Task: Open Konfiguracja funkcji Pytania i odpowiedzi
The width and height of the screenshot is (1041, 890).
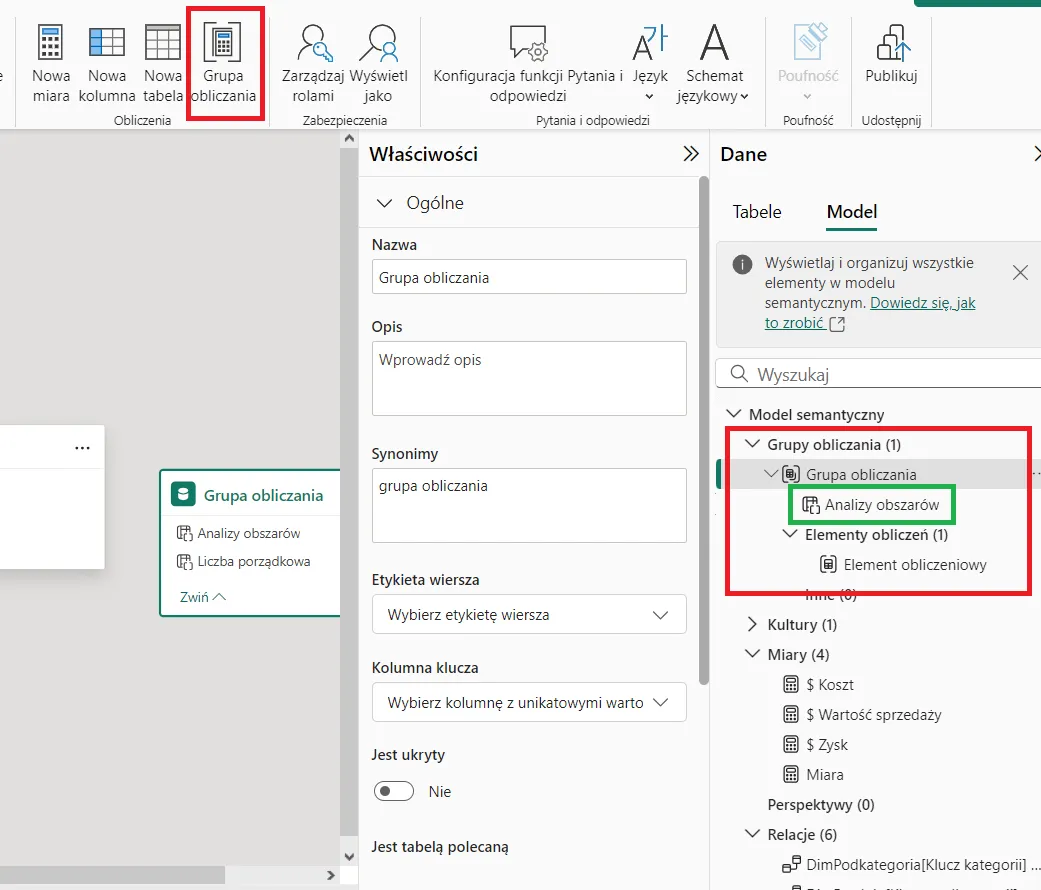Action: pos(528,44)
